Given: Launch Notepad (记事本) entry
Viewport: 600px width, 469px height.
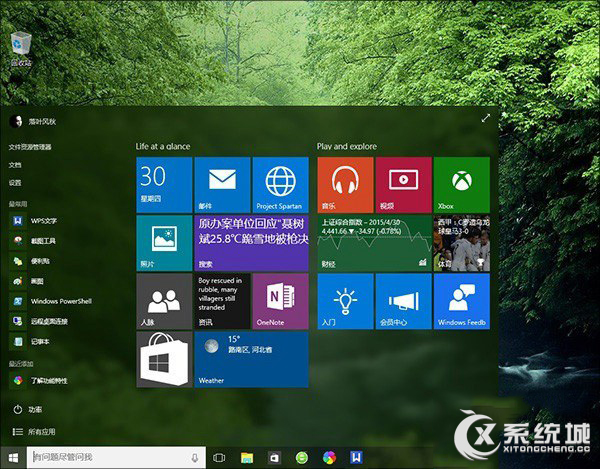Looking at the screenshot, I should [30, 342].
